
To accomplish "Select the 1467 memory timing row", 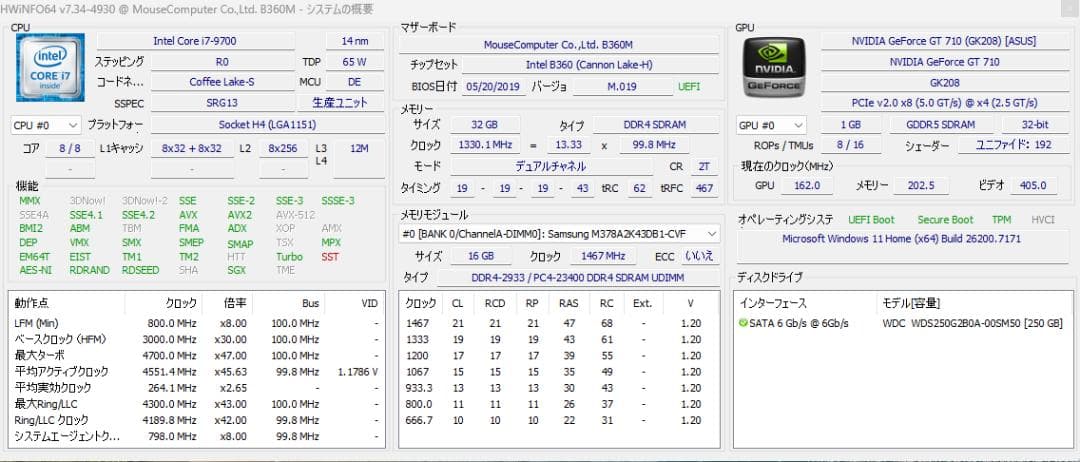I will 559,324.
